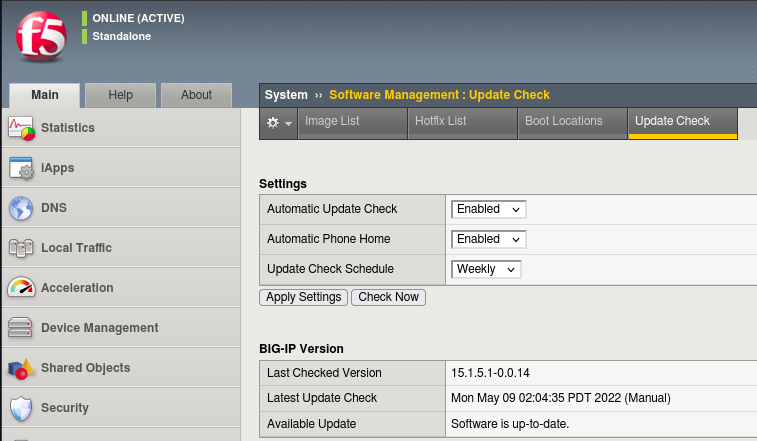Open the Statistics menu item

coord(121,128)
